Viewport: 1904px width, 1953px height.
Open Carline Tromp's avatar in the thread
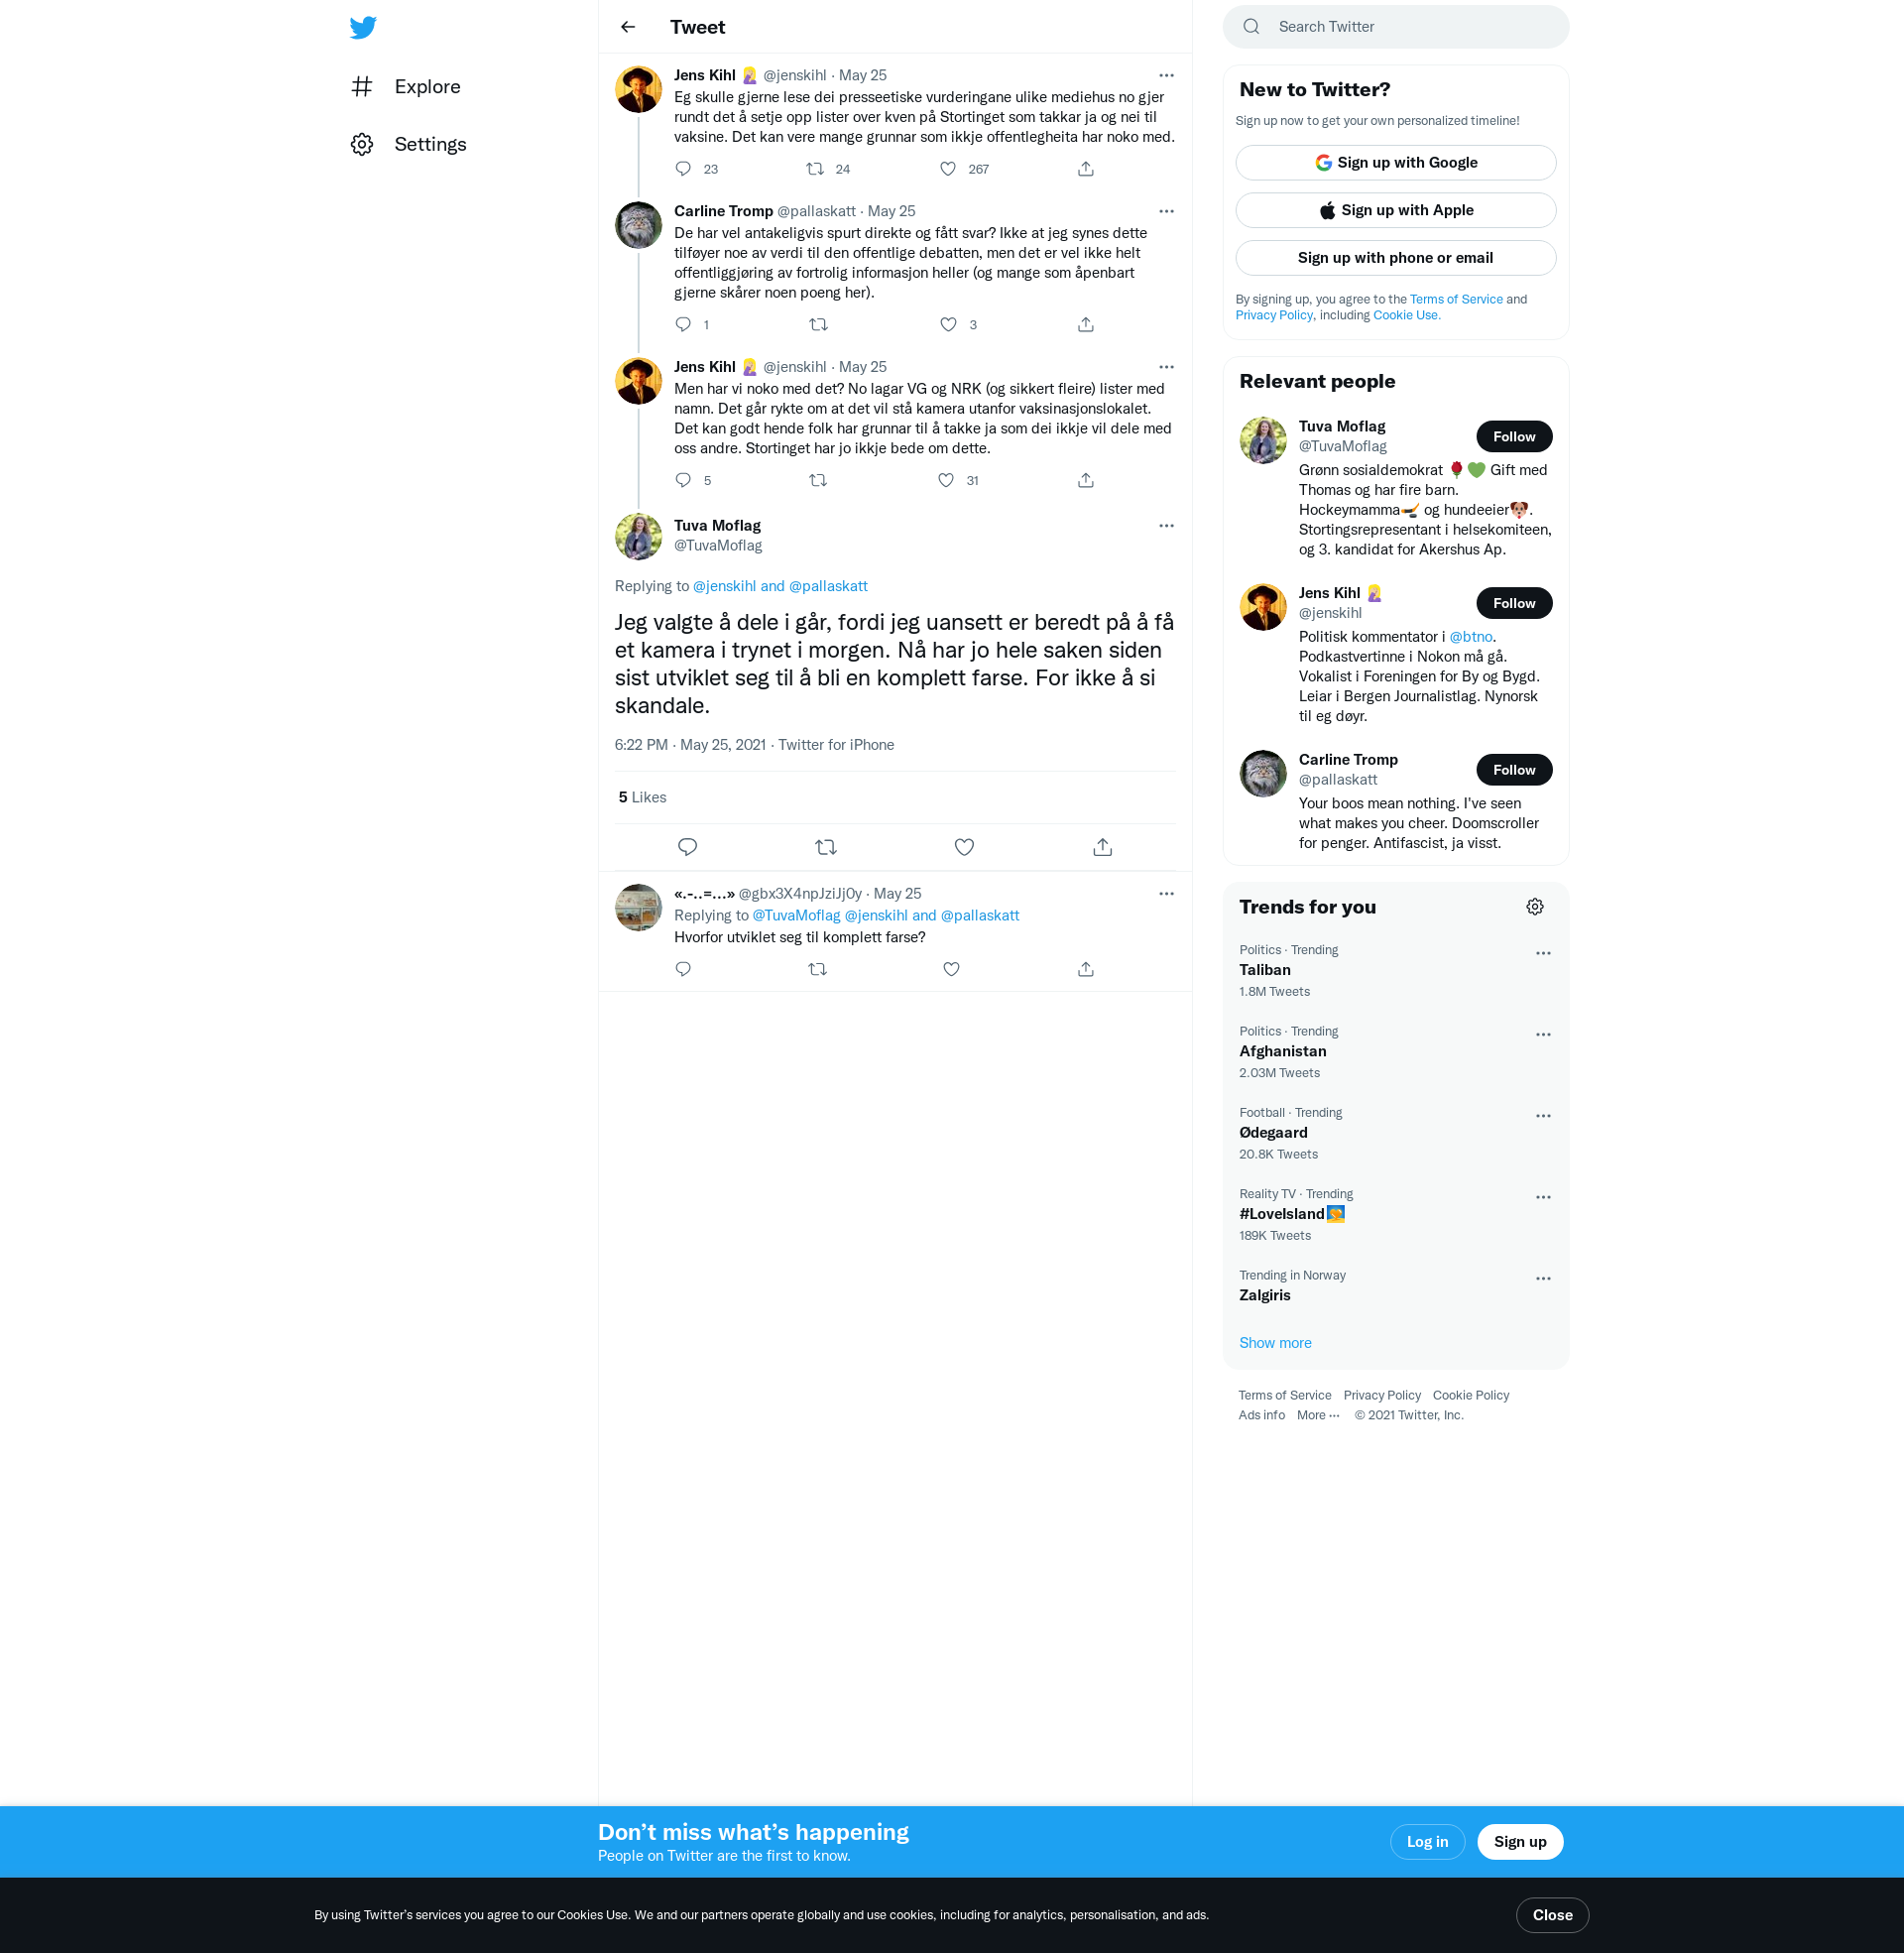tap(638, 225)
